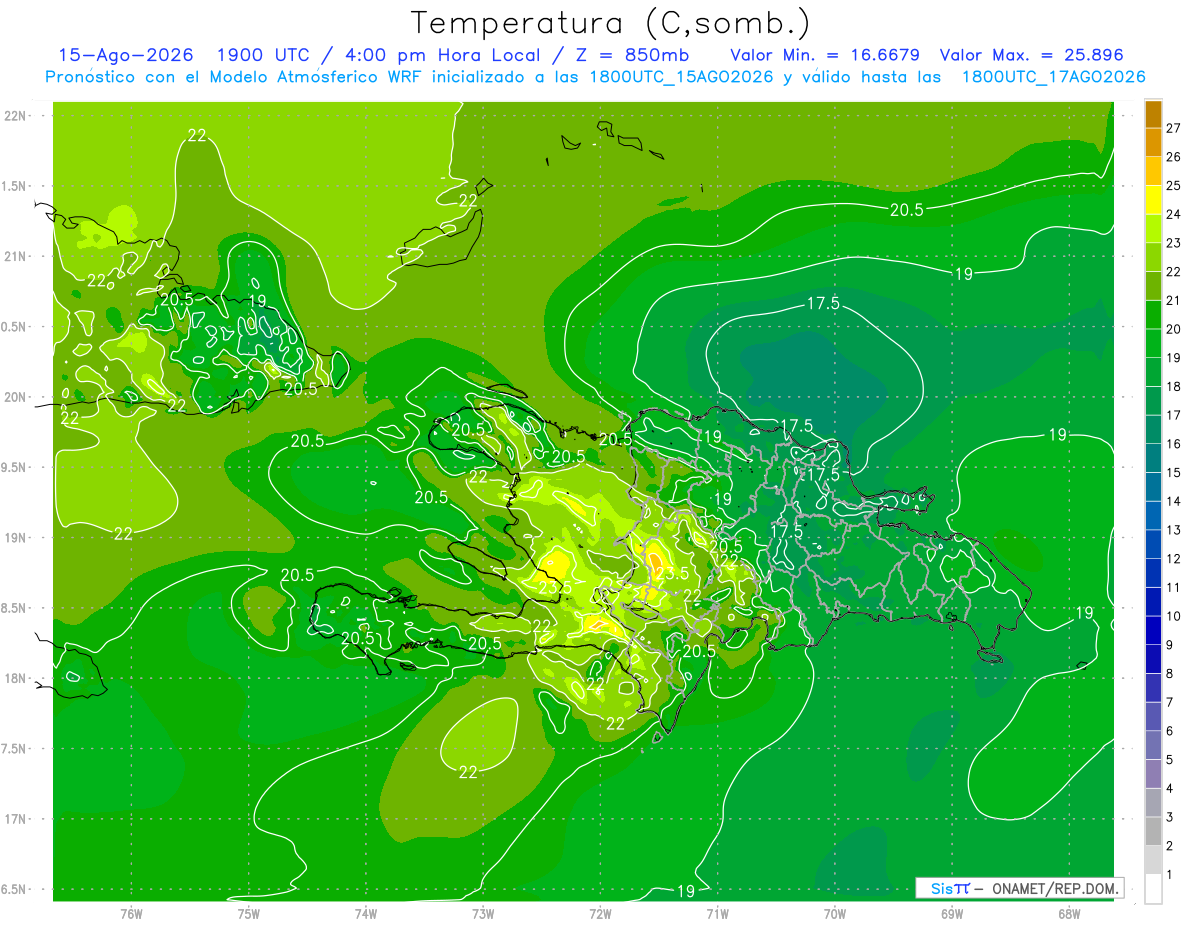Screen dimensions: 1200x927
Task: Click the dark orange swatch above 27
Action: tap(1153, 113)
